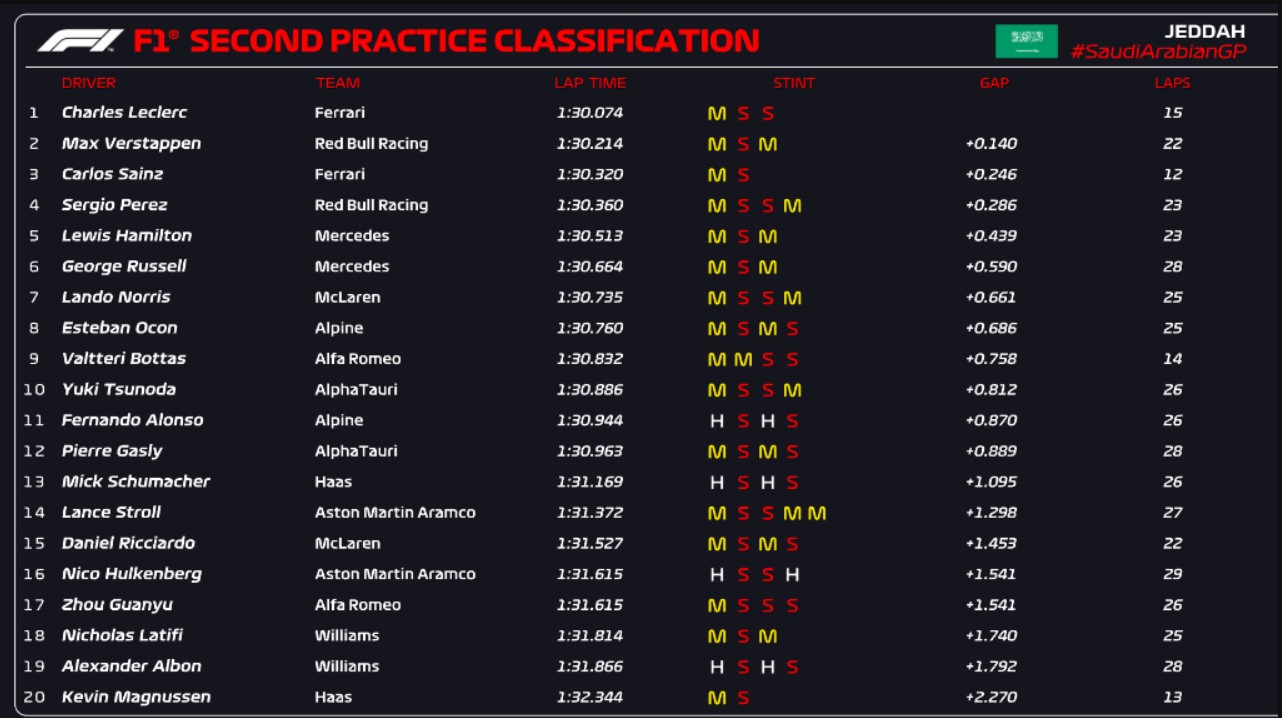Select the DRIVER column header
This screenshot has height=718, width=1282.
pyautogui.click(x=88, y=83)
